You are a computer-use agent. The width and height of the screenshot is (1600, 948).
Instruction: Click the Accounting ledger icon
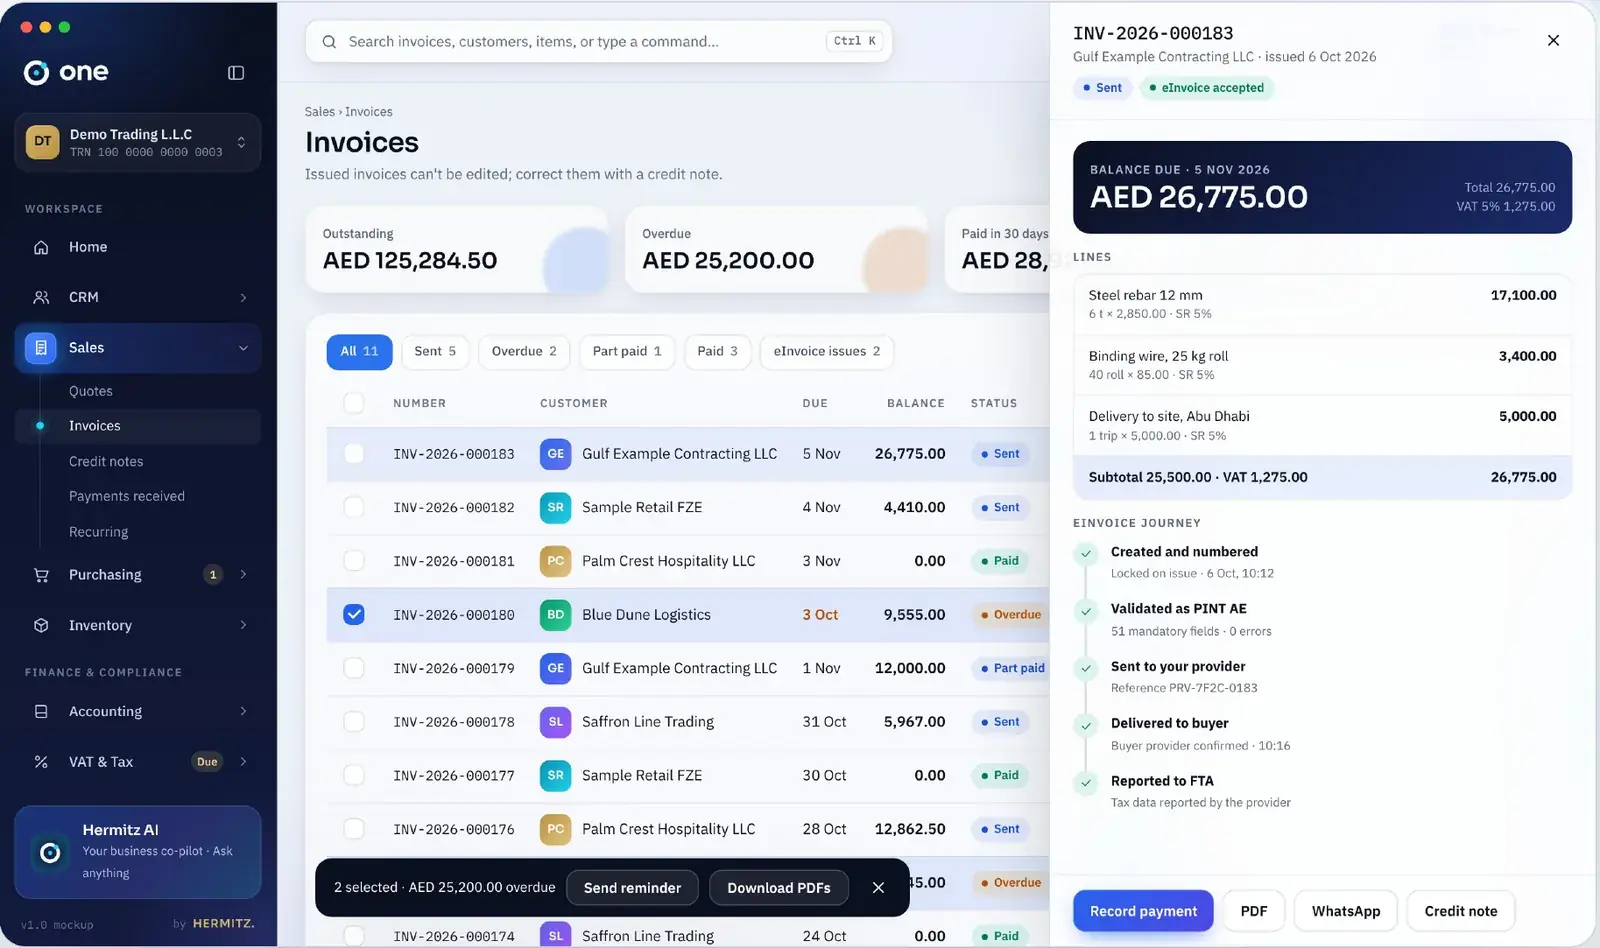41,711
